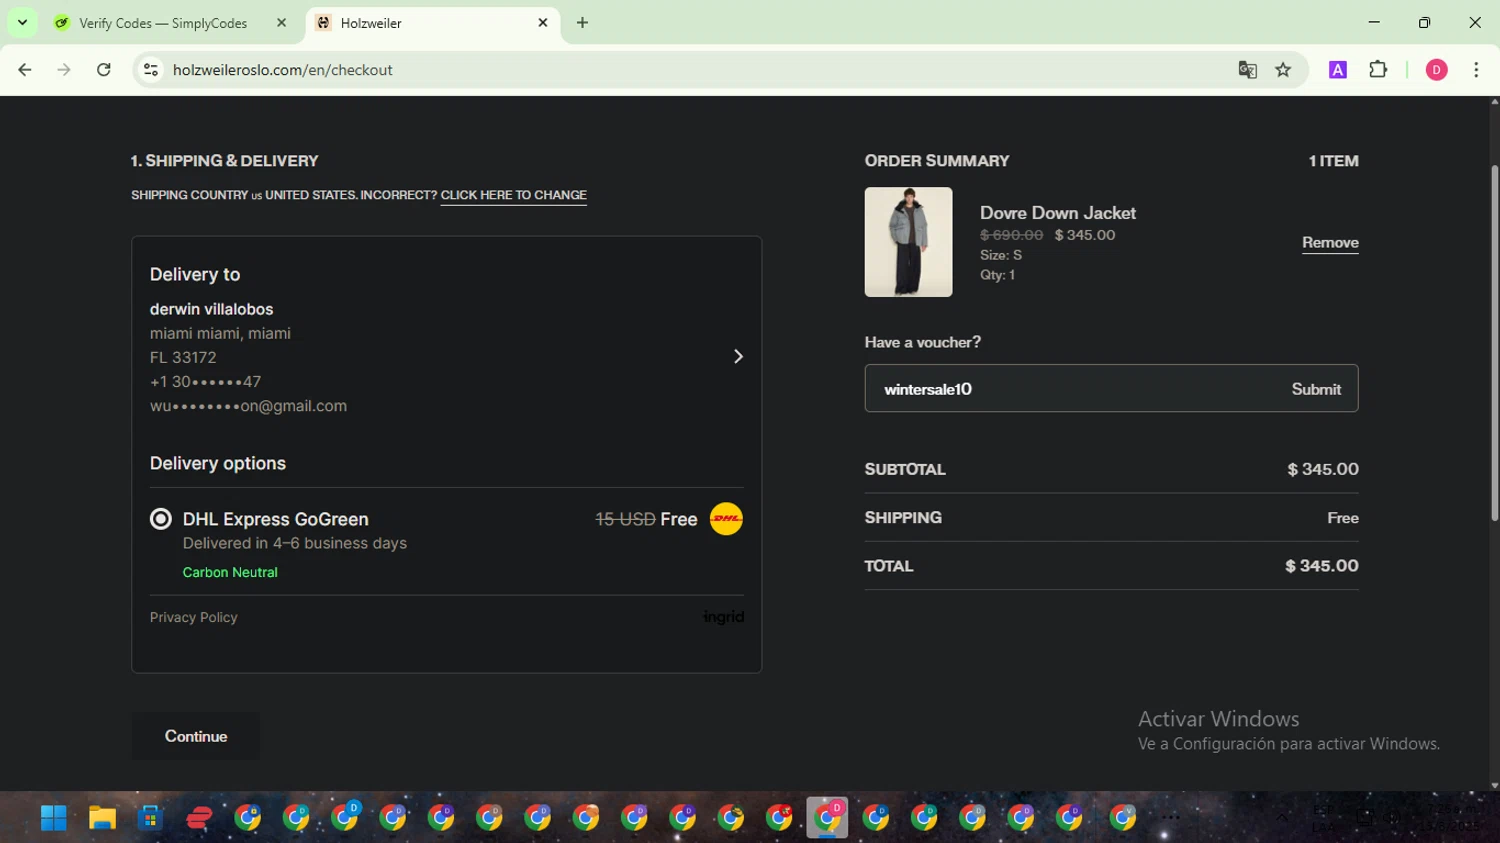Open Chrome's three-dot menu
Image resolution: width=1500 pixels, height=843 pixels.
(1476, 70)
